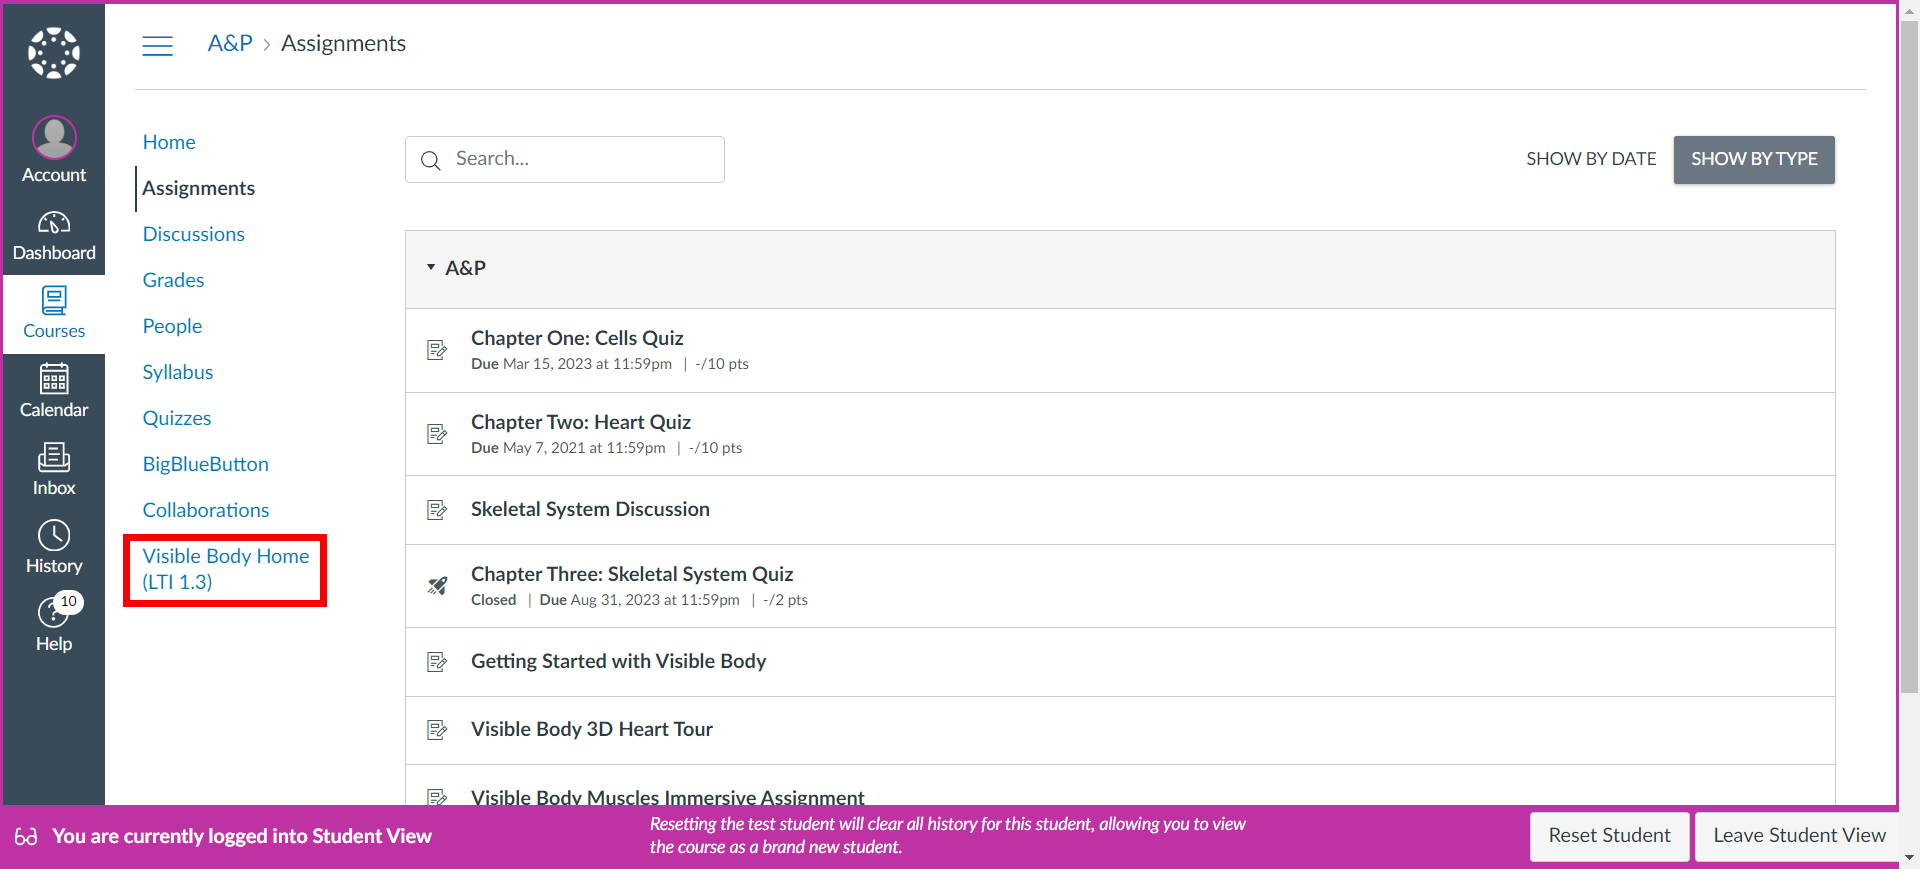Open the History clock icon
The height and width of the screenshot is (869, 1920).
pyautogui.click(x=54, y=547)
